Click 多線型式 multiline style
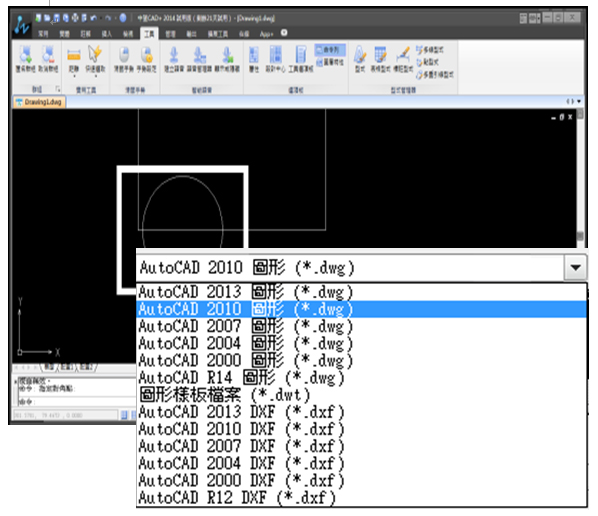The width and height of the screenshot is (598, 516). [x=429, y=50]
